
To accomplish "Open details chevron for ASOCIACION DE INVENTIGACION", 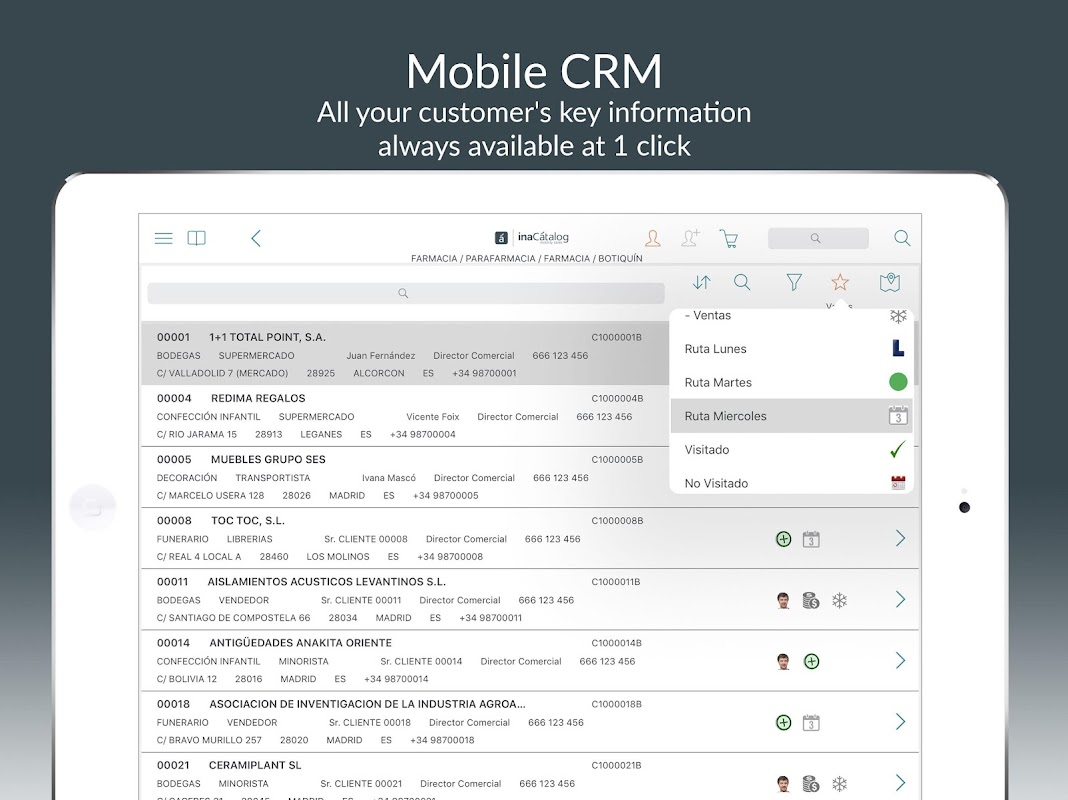I will pos(900,722).
